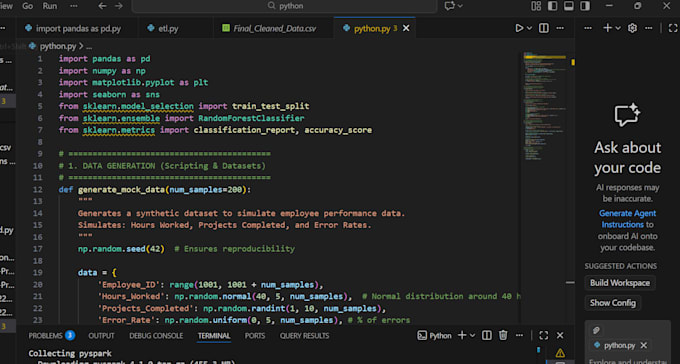The width and height of the screenshot is (680, 364).
Task: Open the OUTPUT panel tab
Action: [x=101, y=335]
